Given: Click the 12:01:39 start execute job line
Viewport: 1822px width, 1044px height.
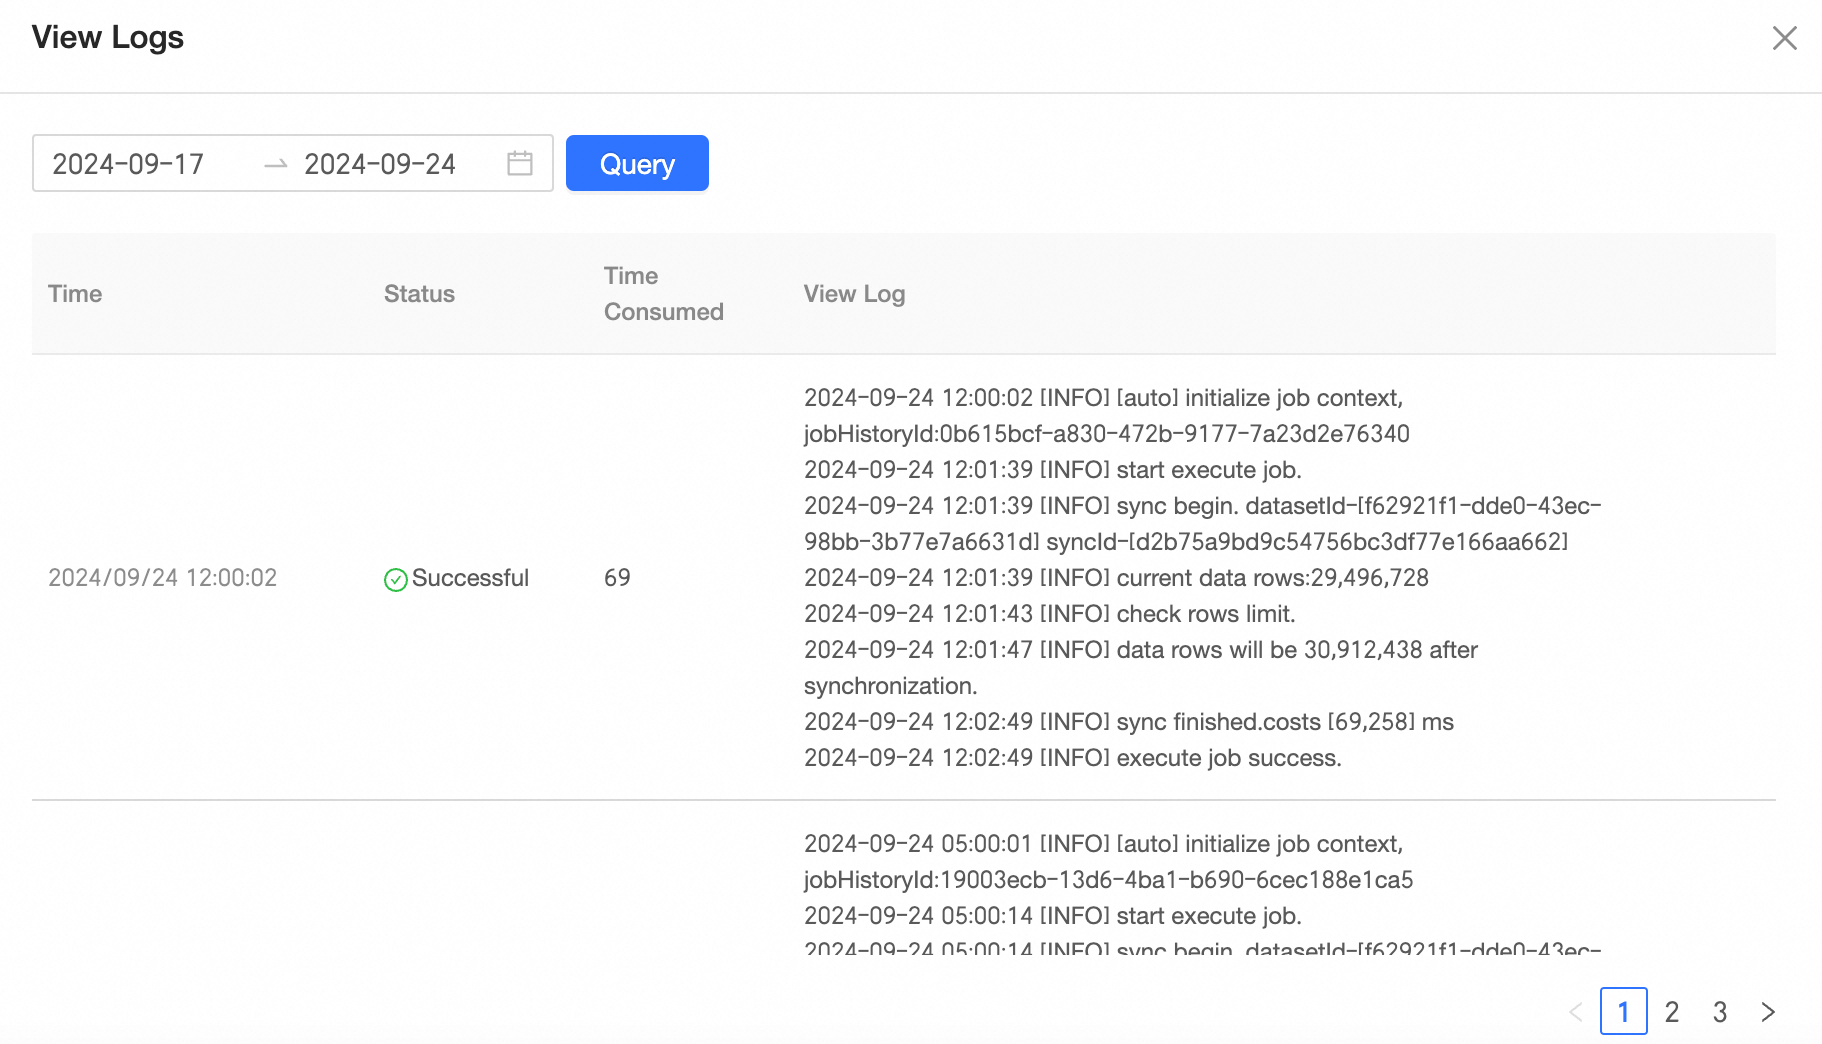Looking at the screenshot, I should coord(1053,470).
